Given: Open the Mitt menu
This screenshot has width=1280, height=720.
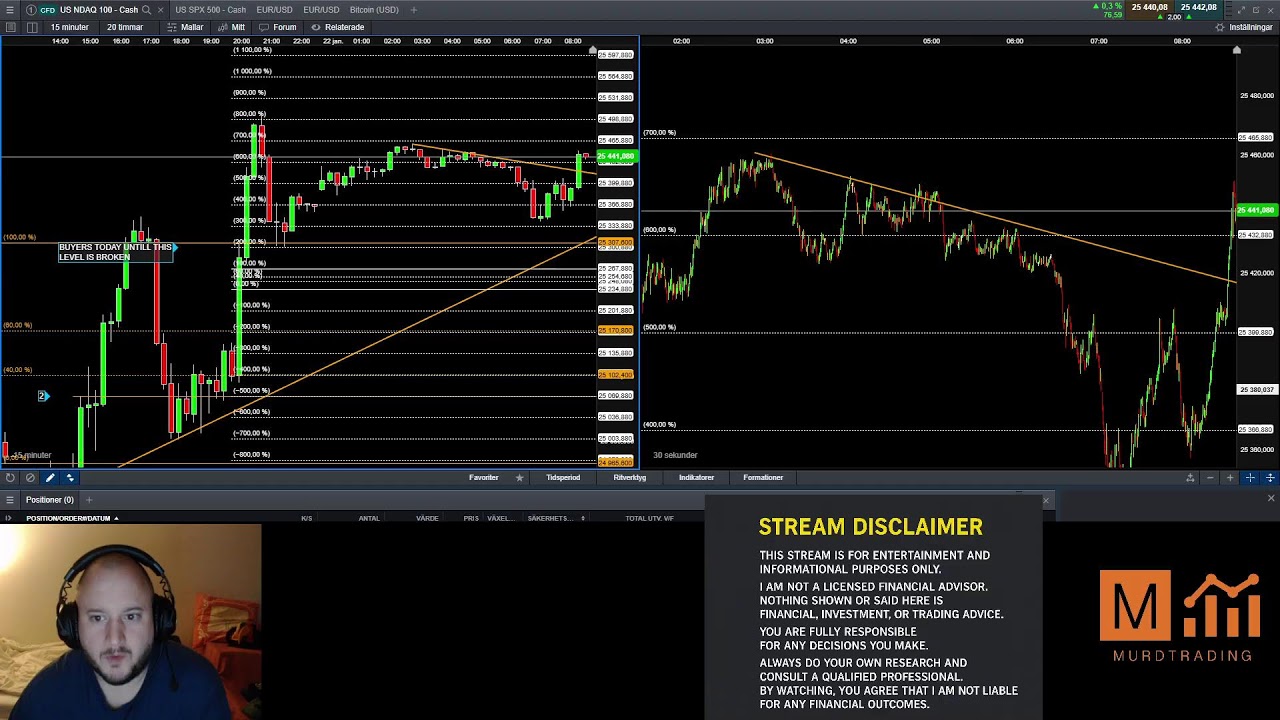Looking at the screenshot, I should click(232, 27).
